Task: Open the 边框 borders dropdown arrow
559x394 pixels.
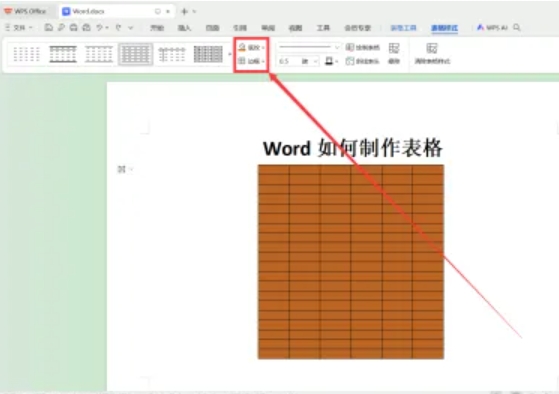Action: tap(263, 61)
